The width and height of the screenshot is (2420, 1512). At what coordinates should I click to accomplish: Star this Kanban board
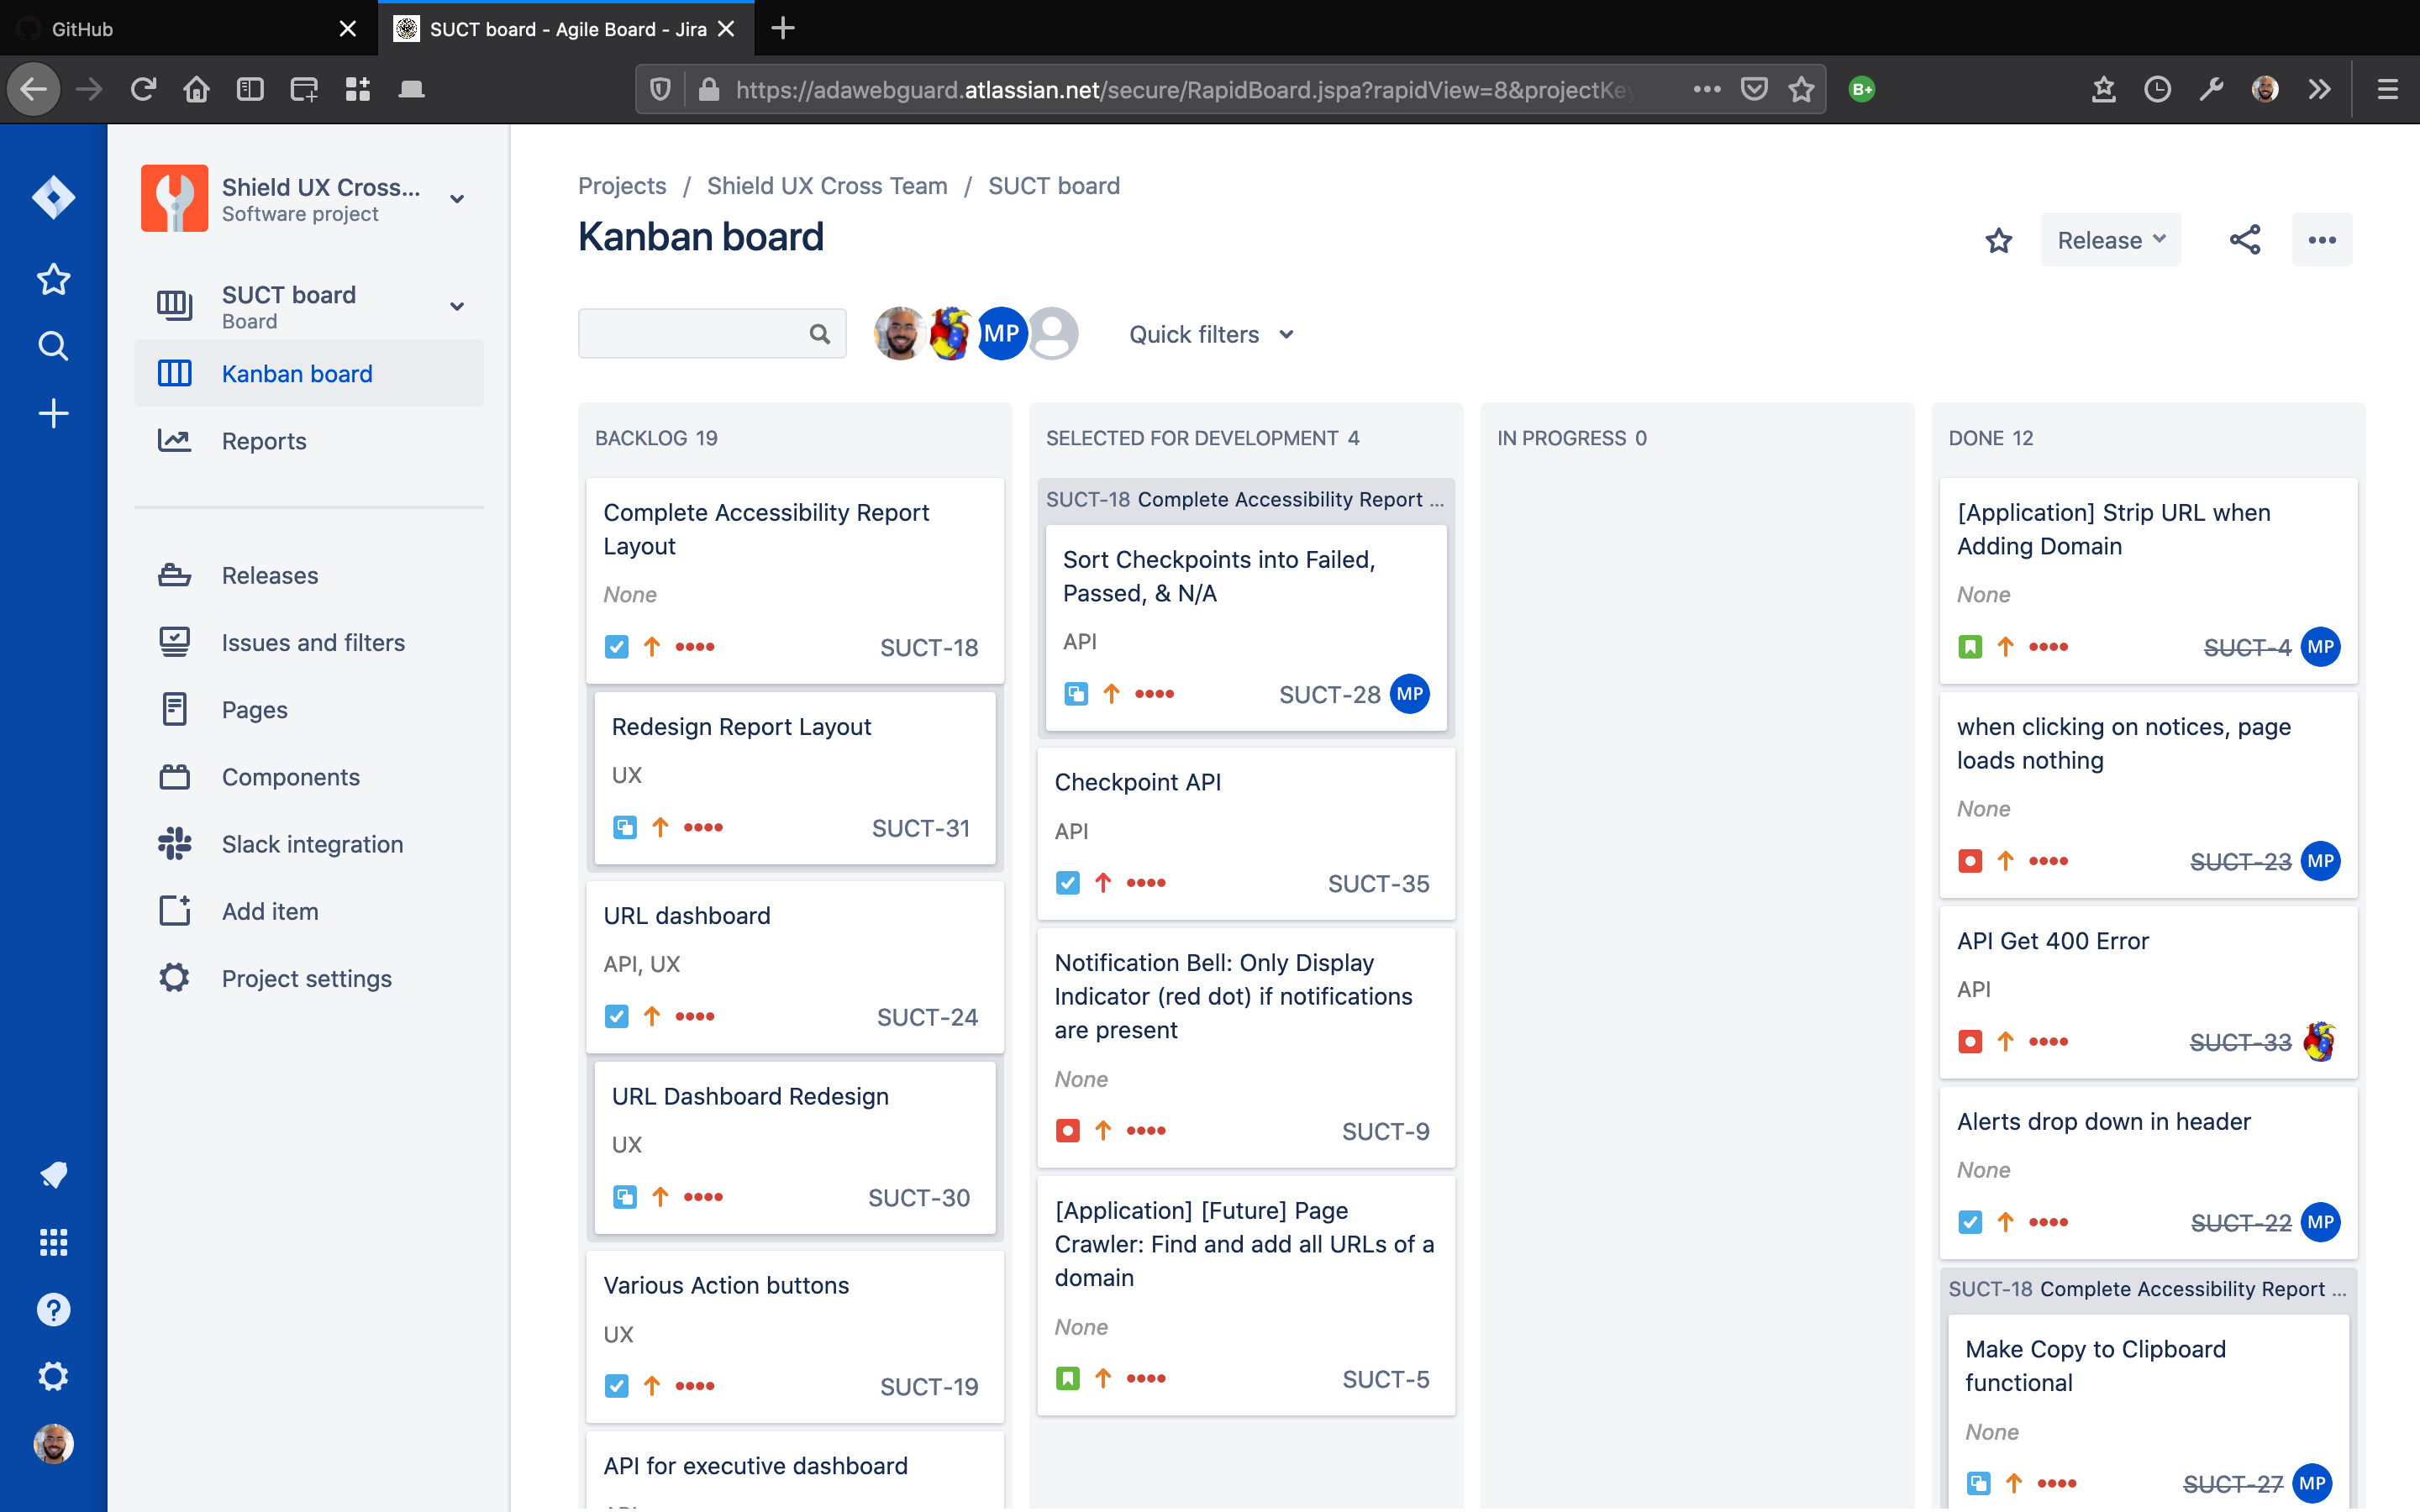(x=1998, y=240)
